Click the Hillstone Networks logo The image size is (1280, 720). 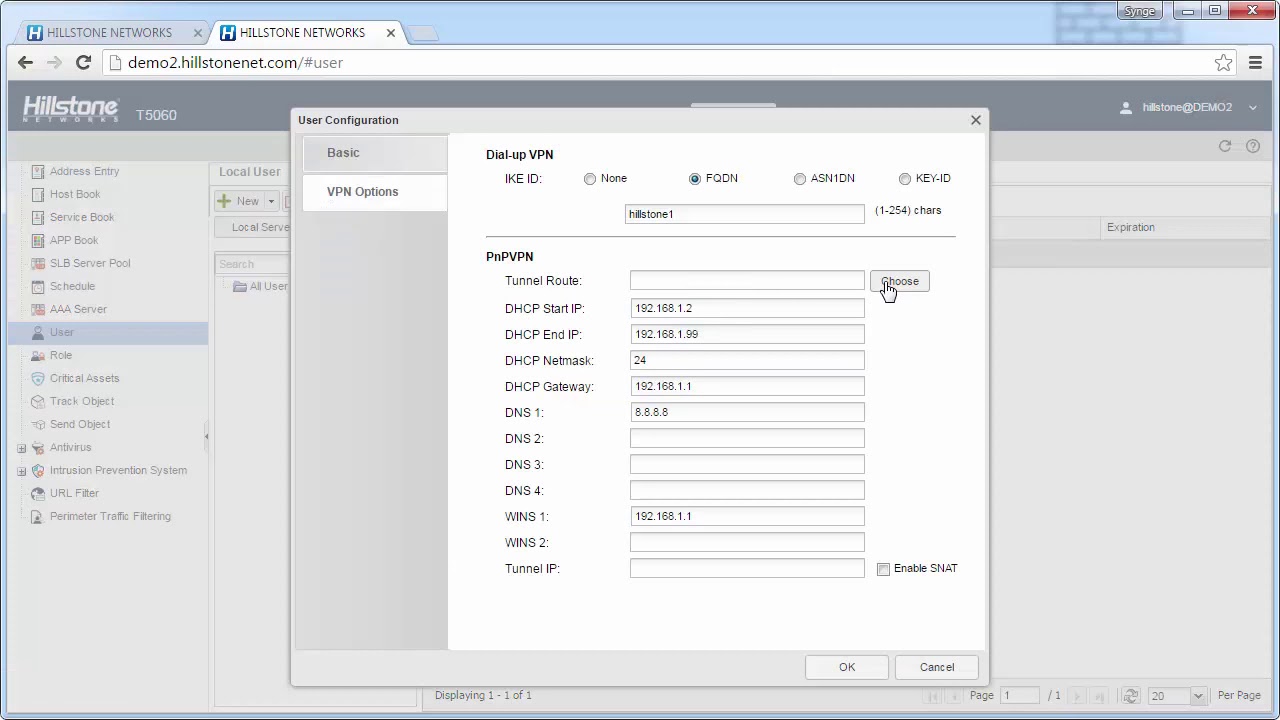[70, 109]
